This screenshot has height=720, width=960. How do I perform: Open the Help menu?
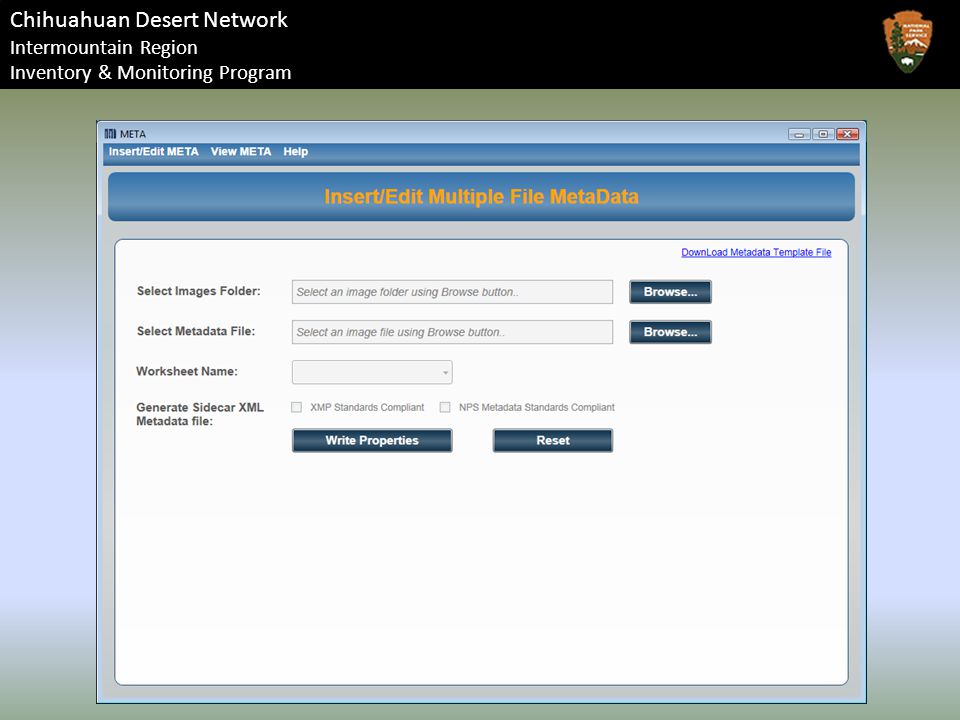point(295,151)
